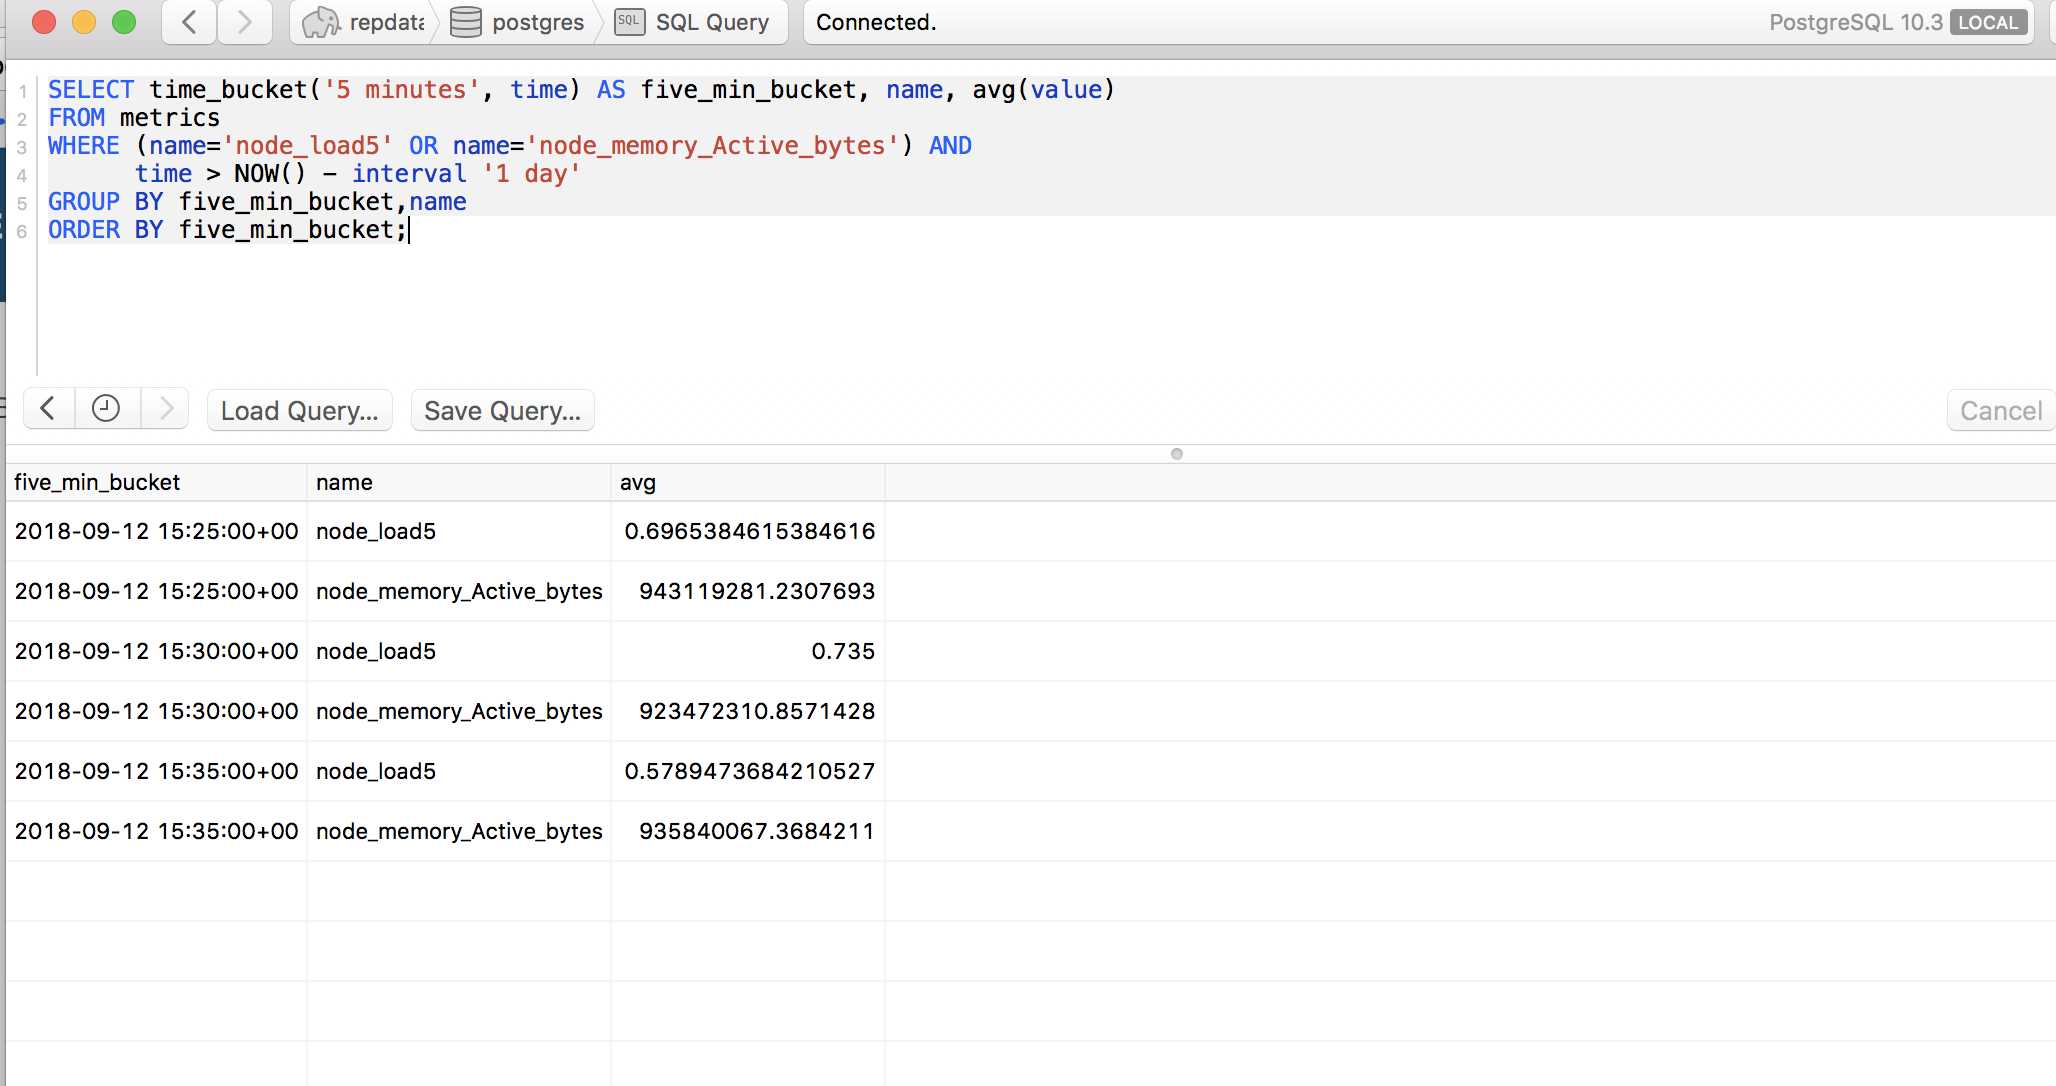Select node_memory_Active_bytes cell in 15:35:00 row
Screen dimensions: 2056x1086
coord(459,831)
